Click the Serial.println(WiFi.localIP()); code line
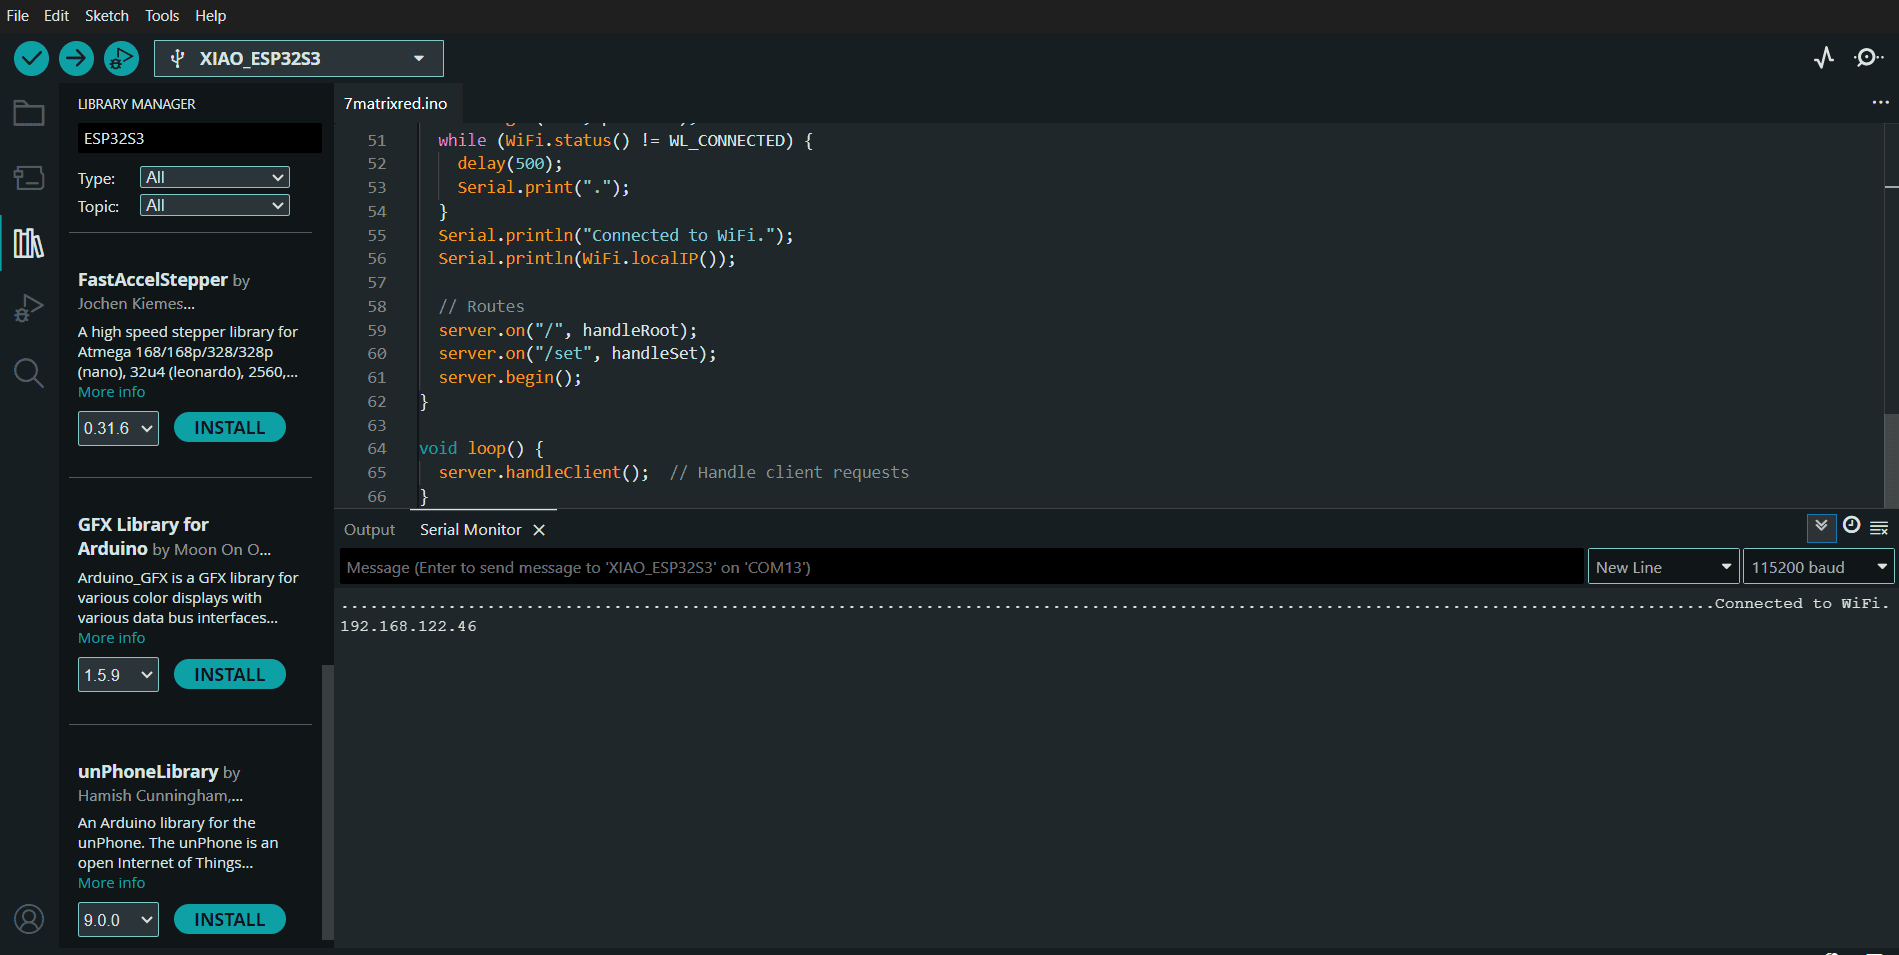 tap(587, 259)
